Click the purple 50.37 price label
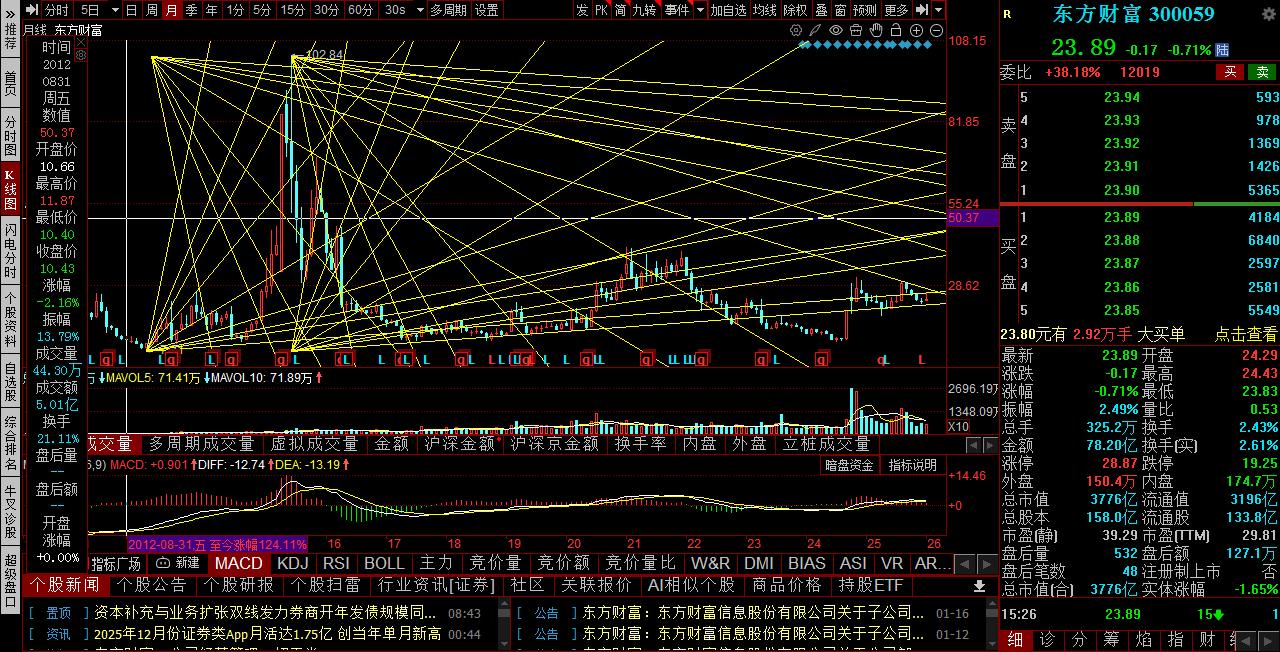The image size is (1280, 652). [x=971, y=218]
